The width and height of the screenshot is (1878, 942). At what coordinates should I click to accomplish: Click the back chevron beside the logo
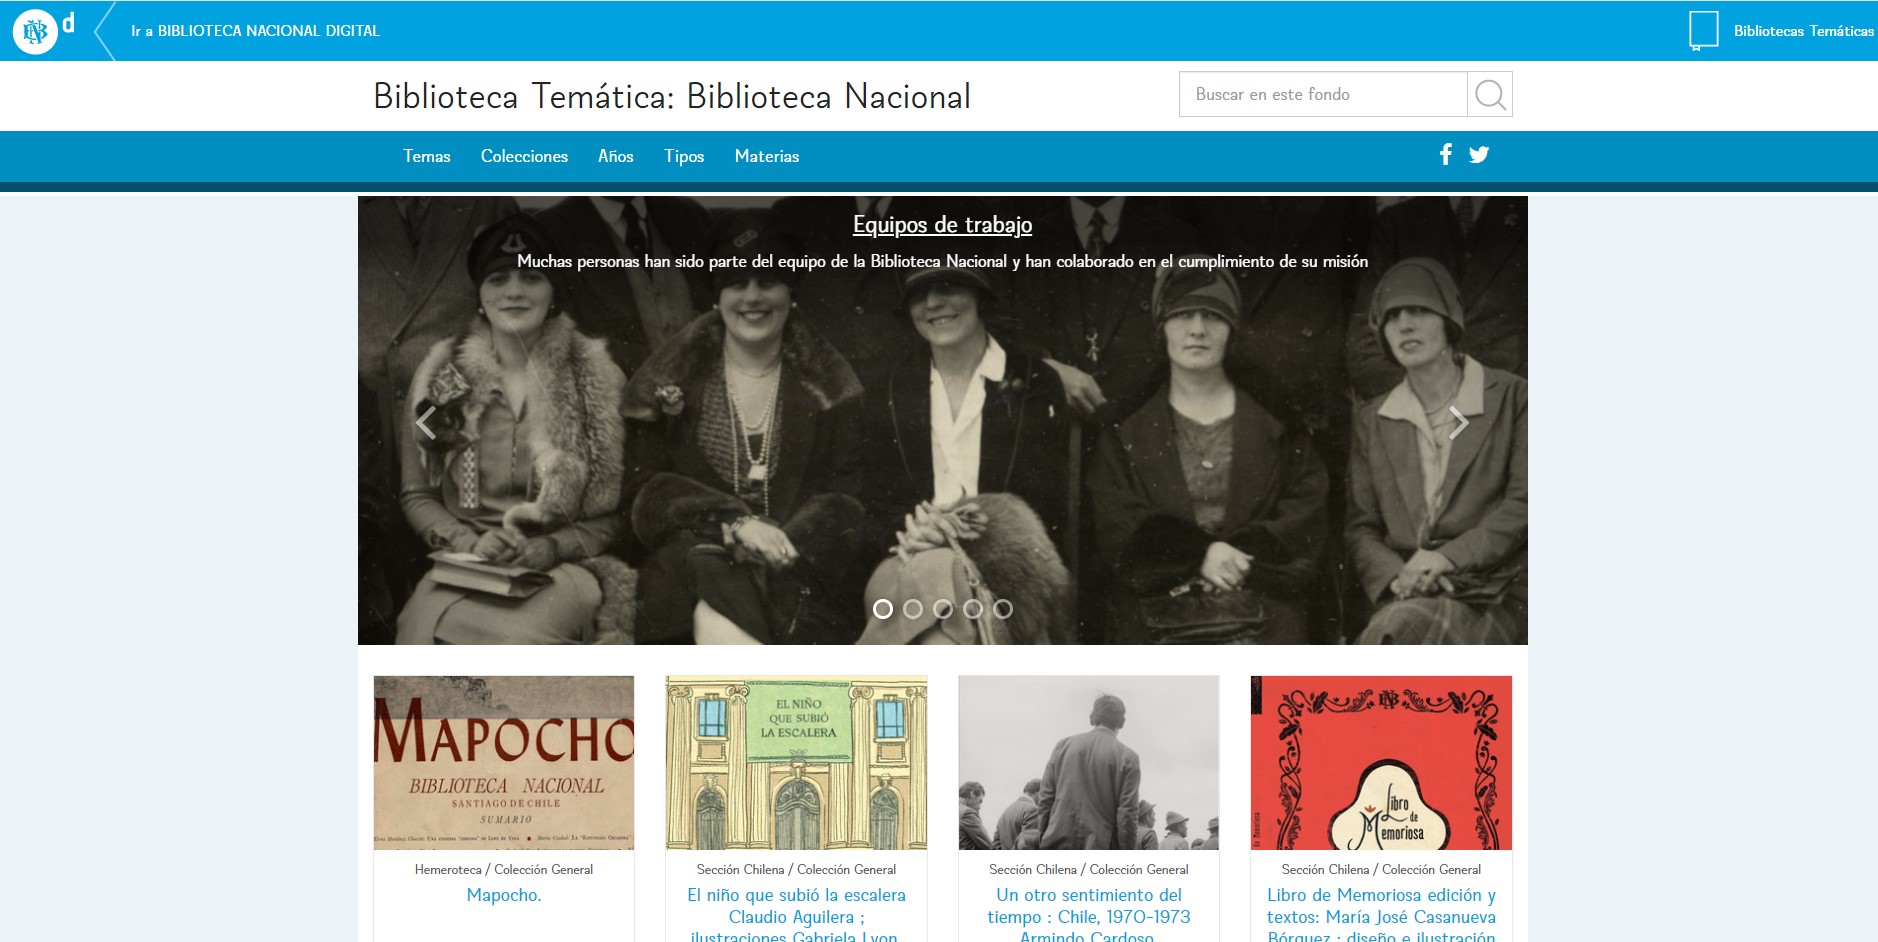[103, 31]
